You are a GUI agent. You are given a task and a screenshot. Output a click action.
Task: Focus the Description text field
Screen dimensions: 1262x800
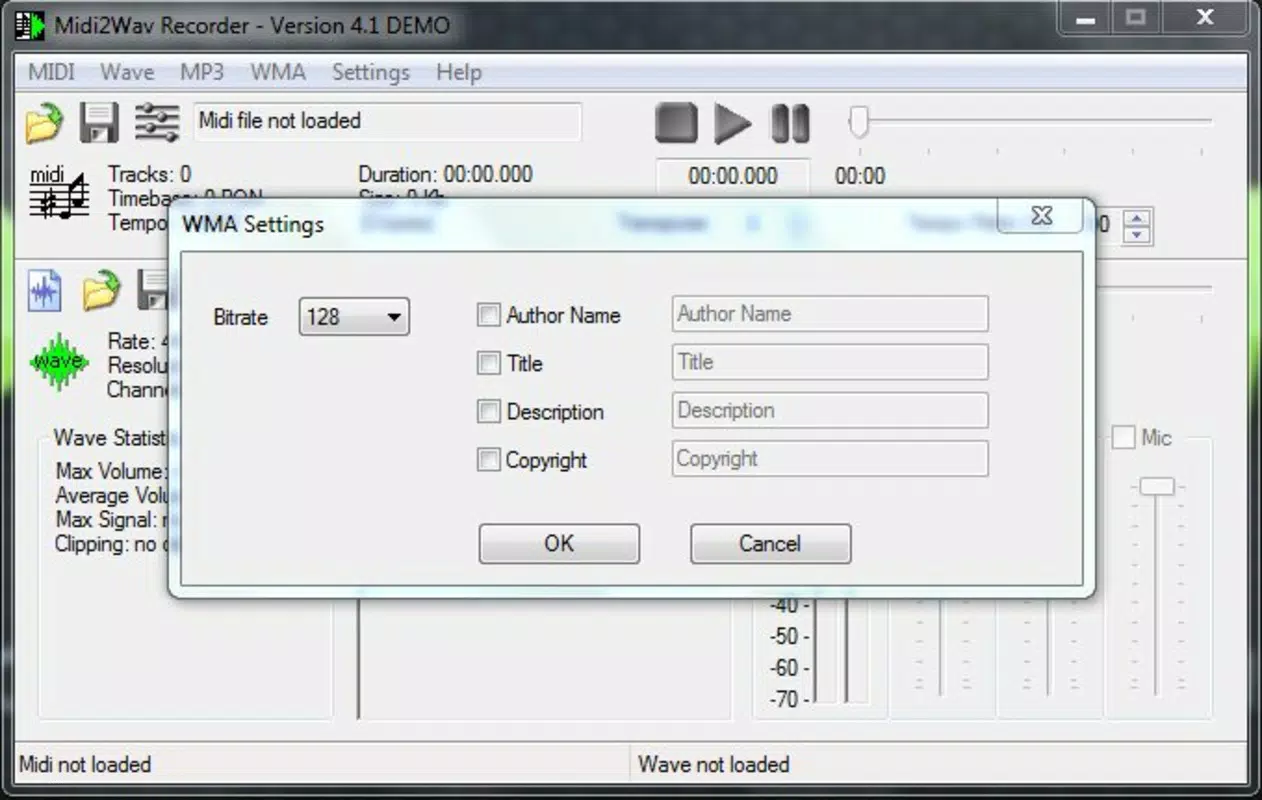830,410
